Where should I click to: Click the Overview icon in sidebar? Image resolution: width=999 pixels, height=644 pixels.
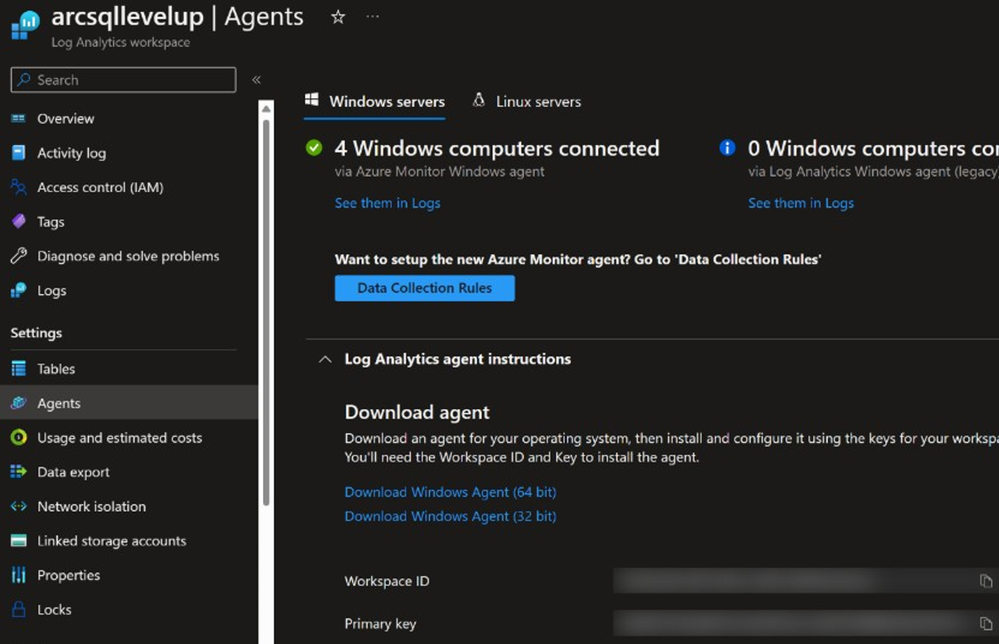coord(18,118)
